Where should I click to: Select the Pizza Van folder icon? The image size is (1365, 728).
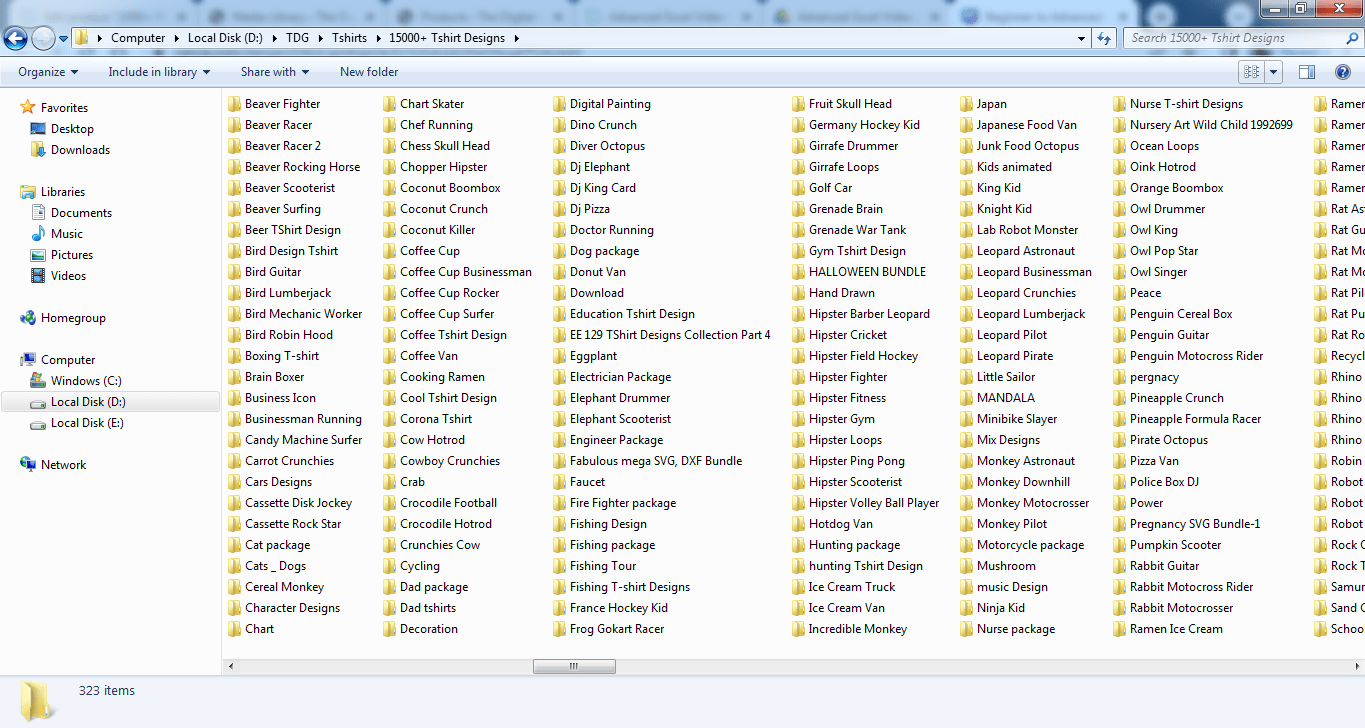click(x=1120, y=461)
